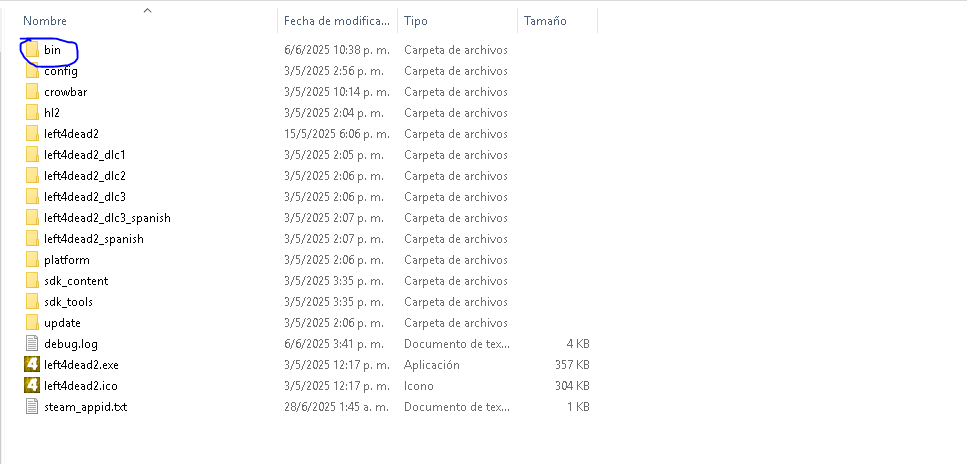Viewport: 977px width, 464px height.
Task: Select the platform folder icon
Action: tap(31, 260)
